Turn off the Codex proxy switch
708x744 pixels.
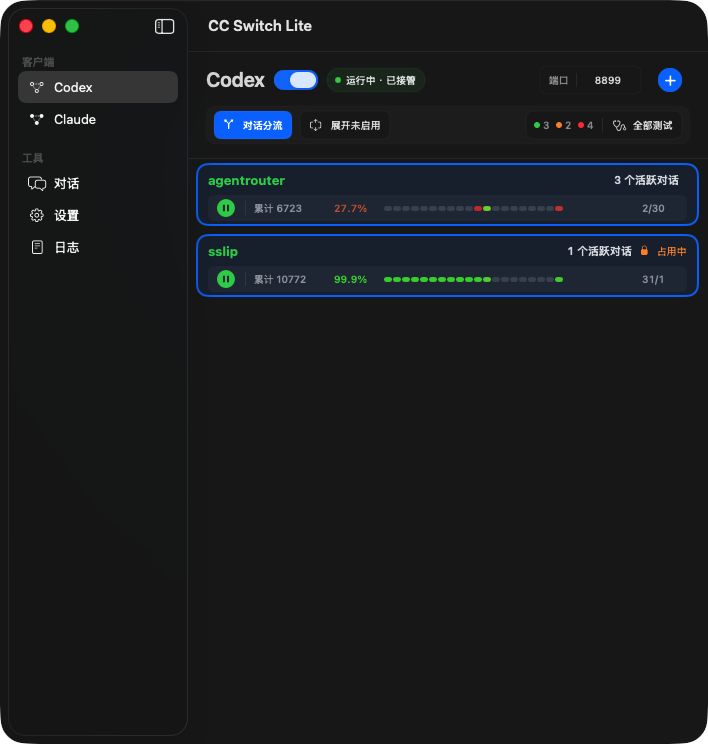[296, 80]
